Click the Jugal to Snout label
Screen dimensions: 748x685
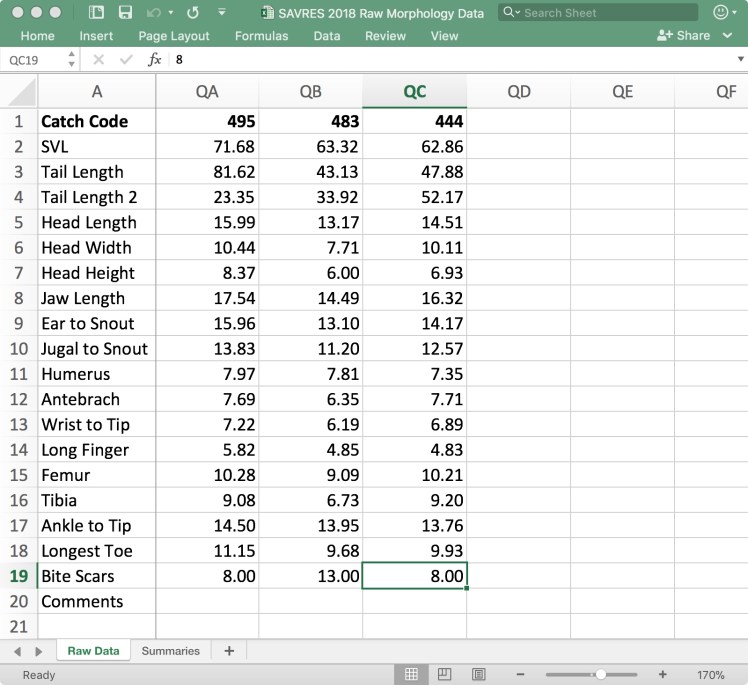pyautogui.click(x=97, y=349)
